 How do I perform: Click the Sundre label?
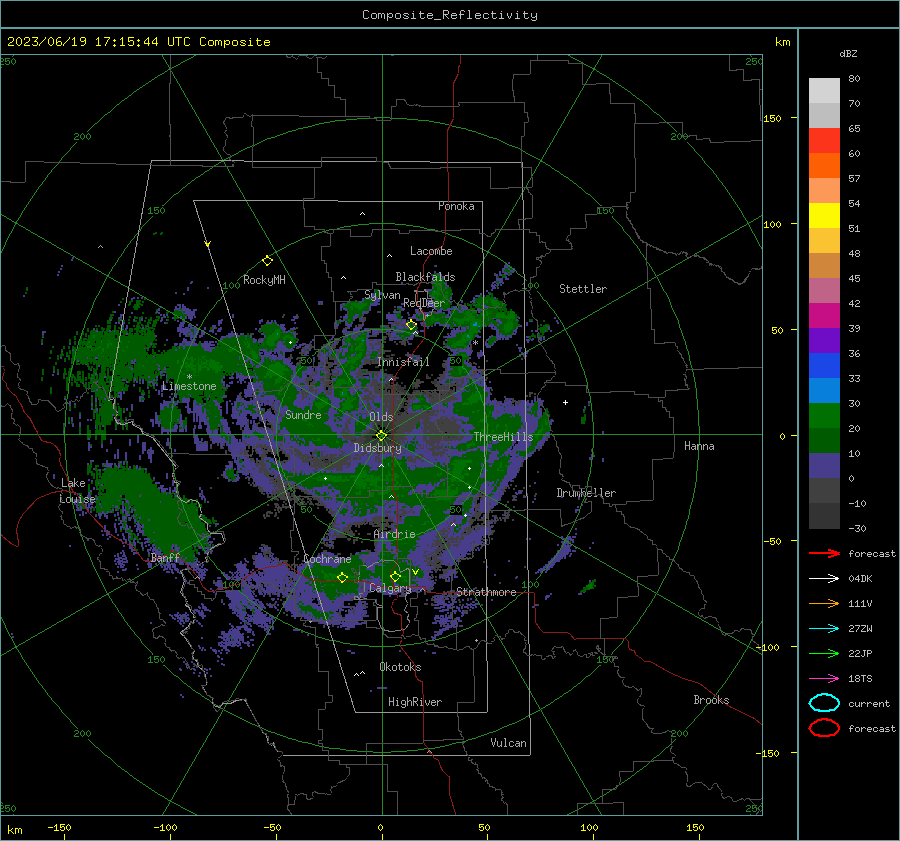(303, 415)
